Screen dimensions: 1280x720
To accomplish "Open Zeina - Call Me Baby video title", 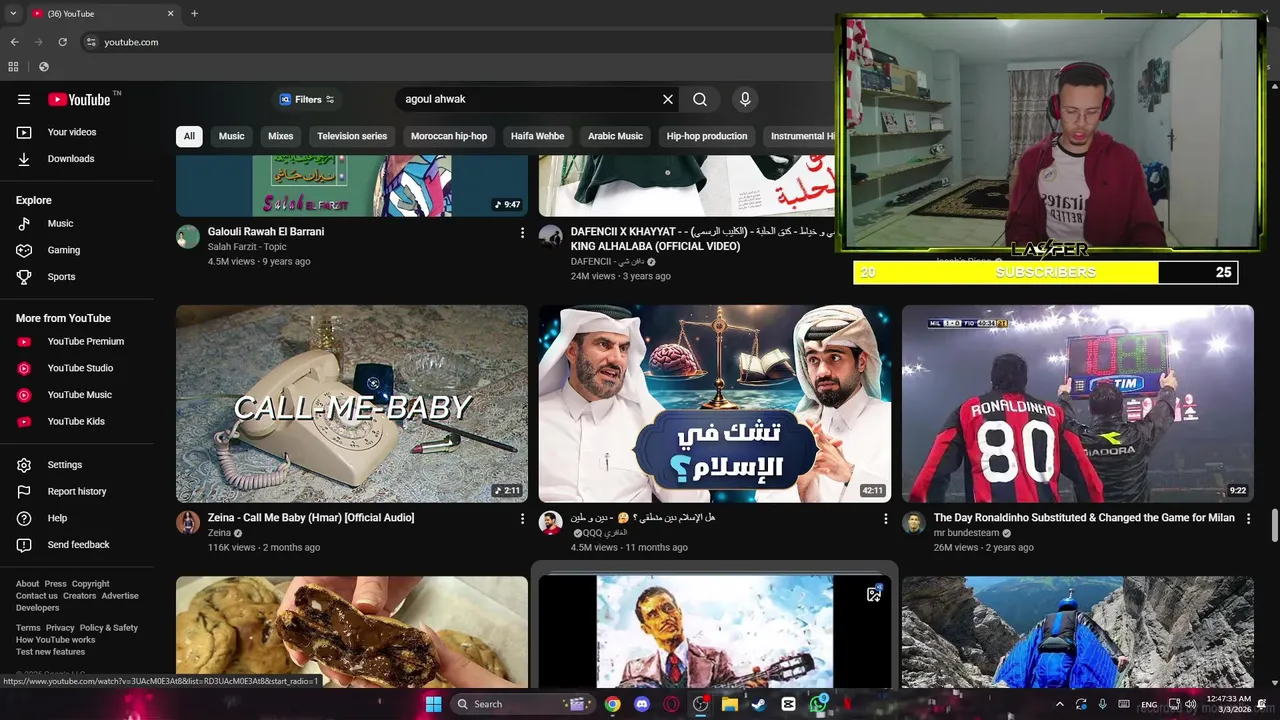I will pos(311,518).
